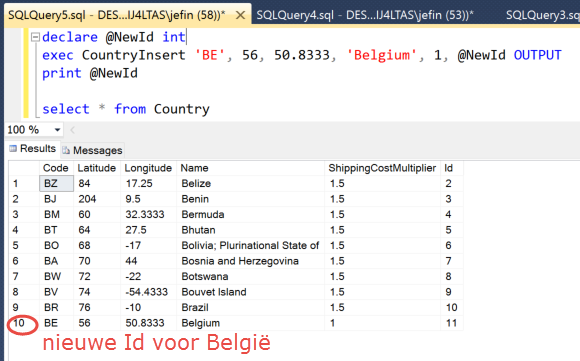Image resolution: width=580 pixels, height=361 pixels.
Task: Place cursor in select * from Country line
Action: pyautogui.click(x=126, y=109)
